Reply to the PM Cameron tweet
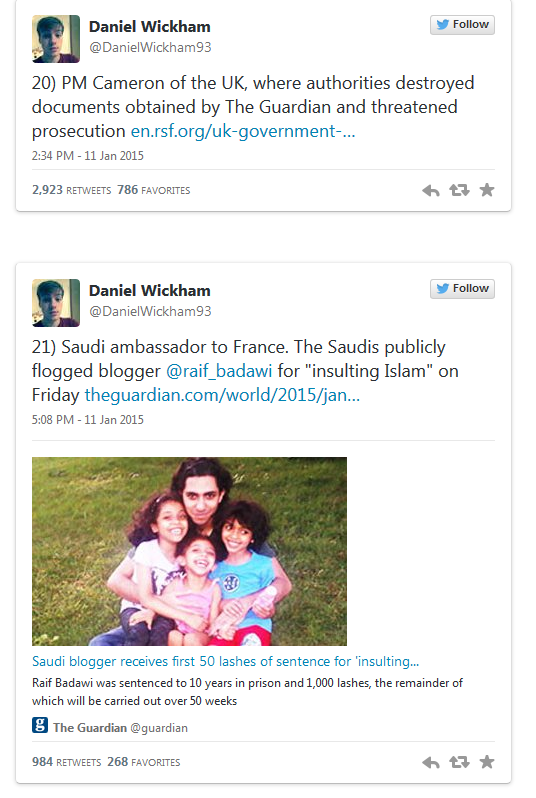Screen dimensions: 536x798 coord(431,191)
